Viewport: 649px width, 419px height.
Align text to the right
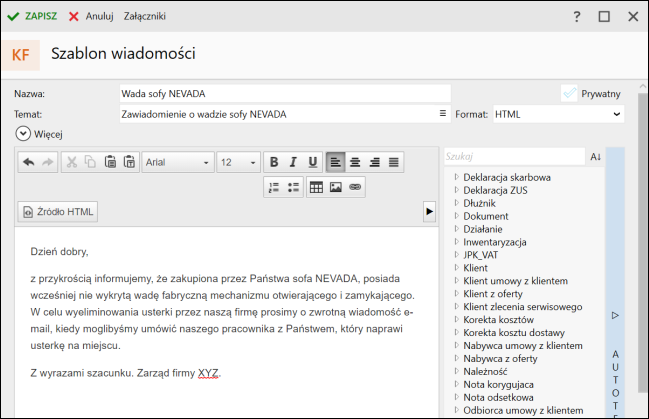[x=374, y=162]
